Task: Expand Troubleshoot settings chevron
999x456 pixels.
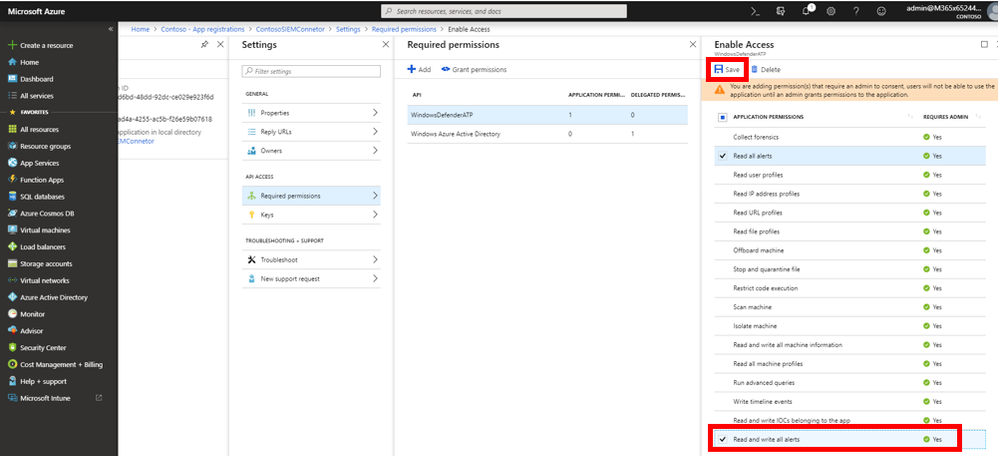Action: pos(375,260)
